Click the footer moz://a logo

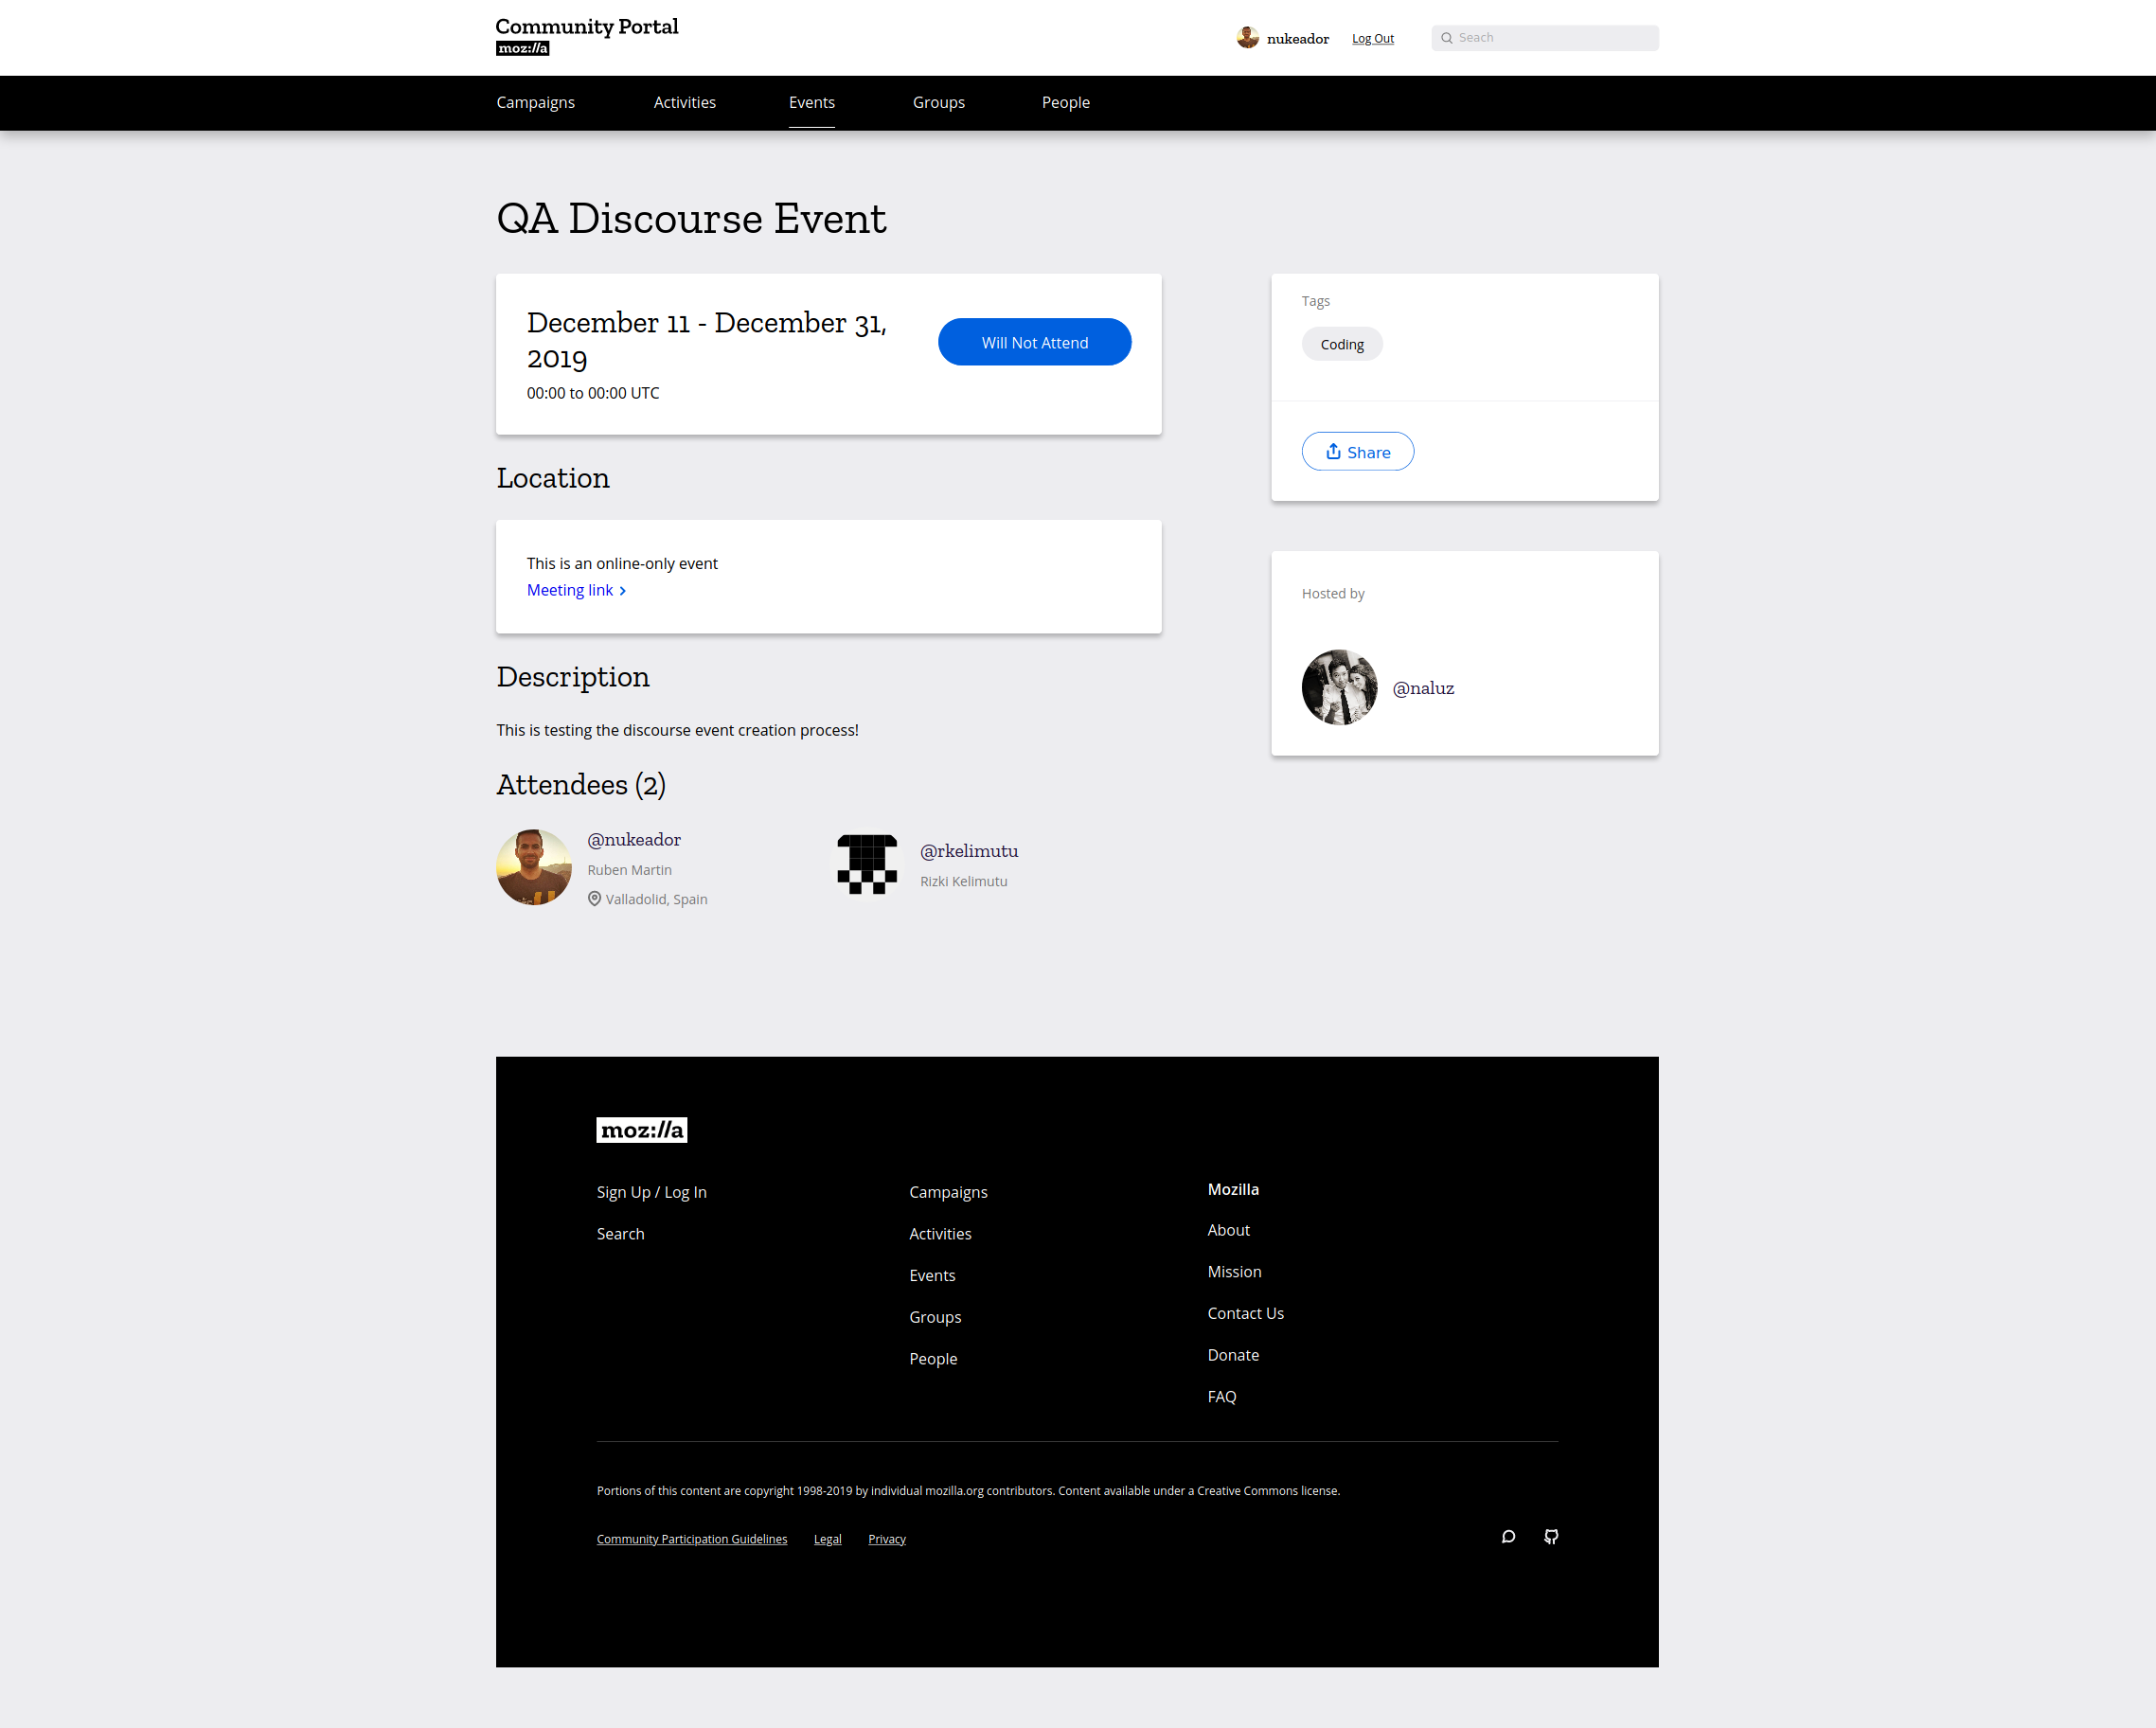click(641, 1129)
